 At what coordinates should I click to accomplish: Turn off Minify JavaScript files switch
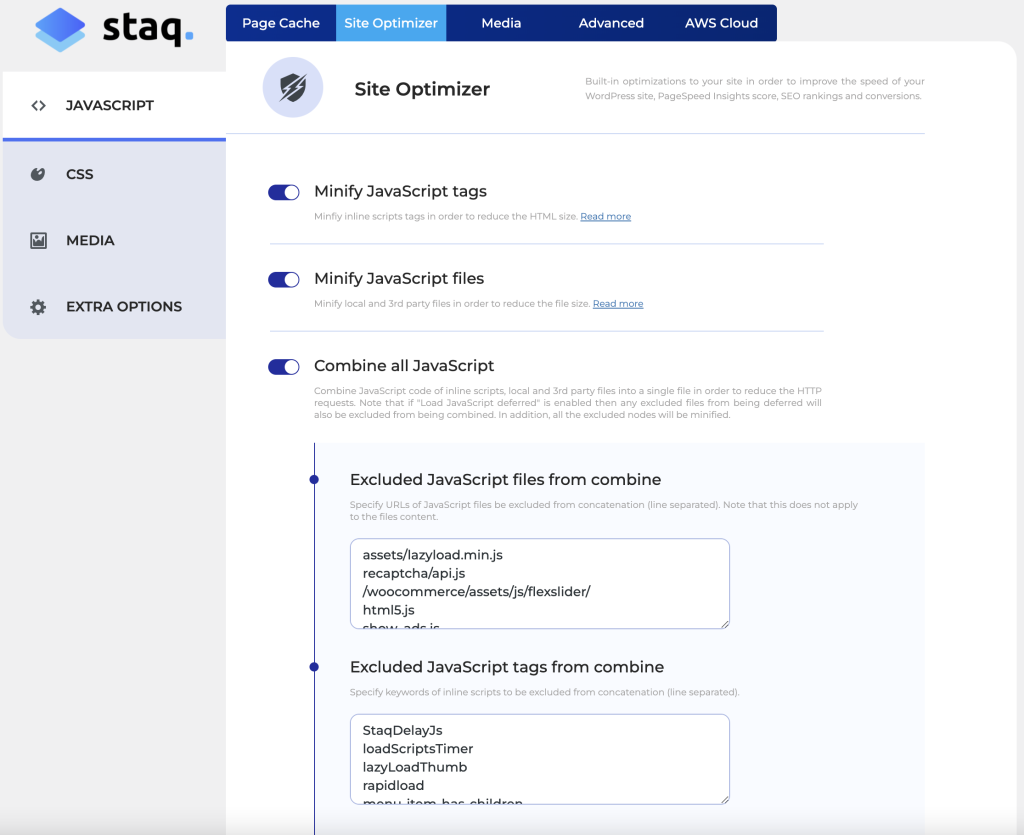click(284, 280)
